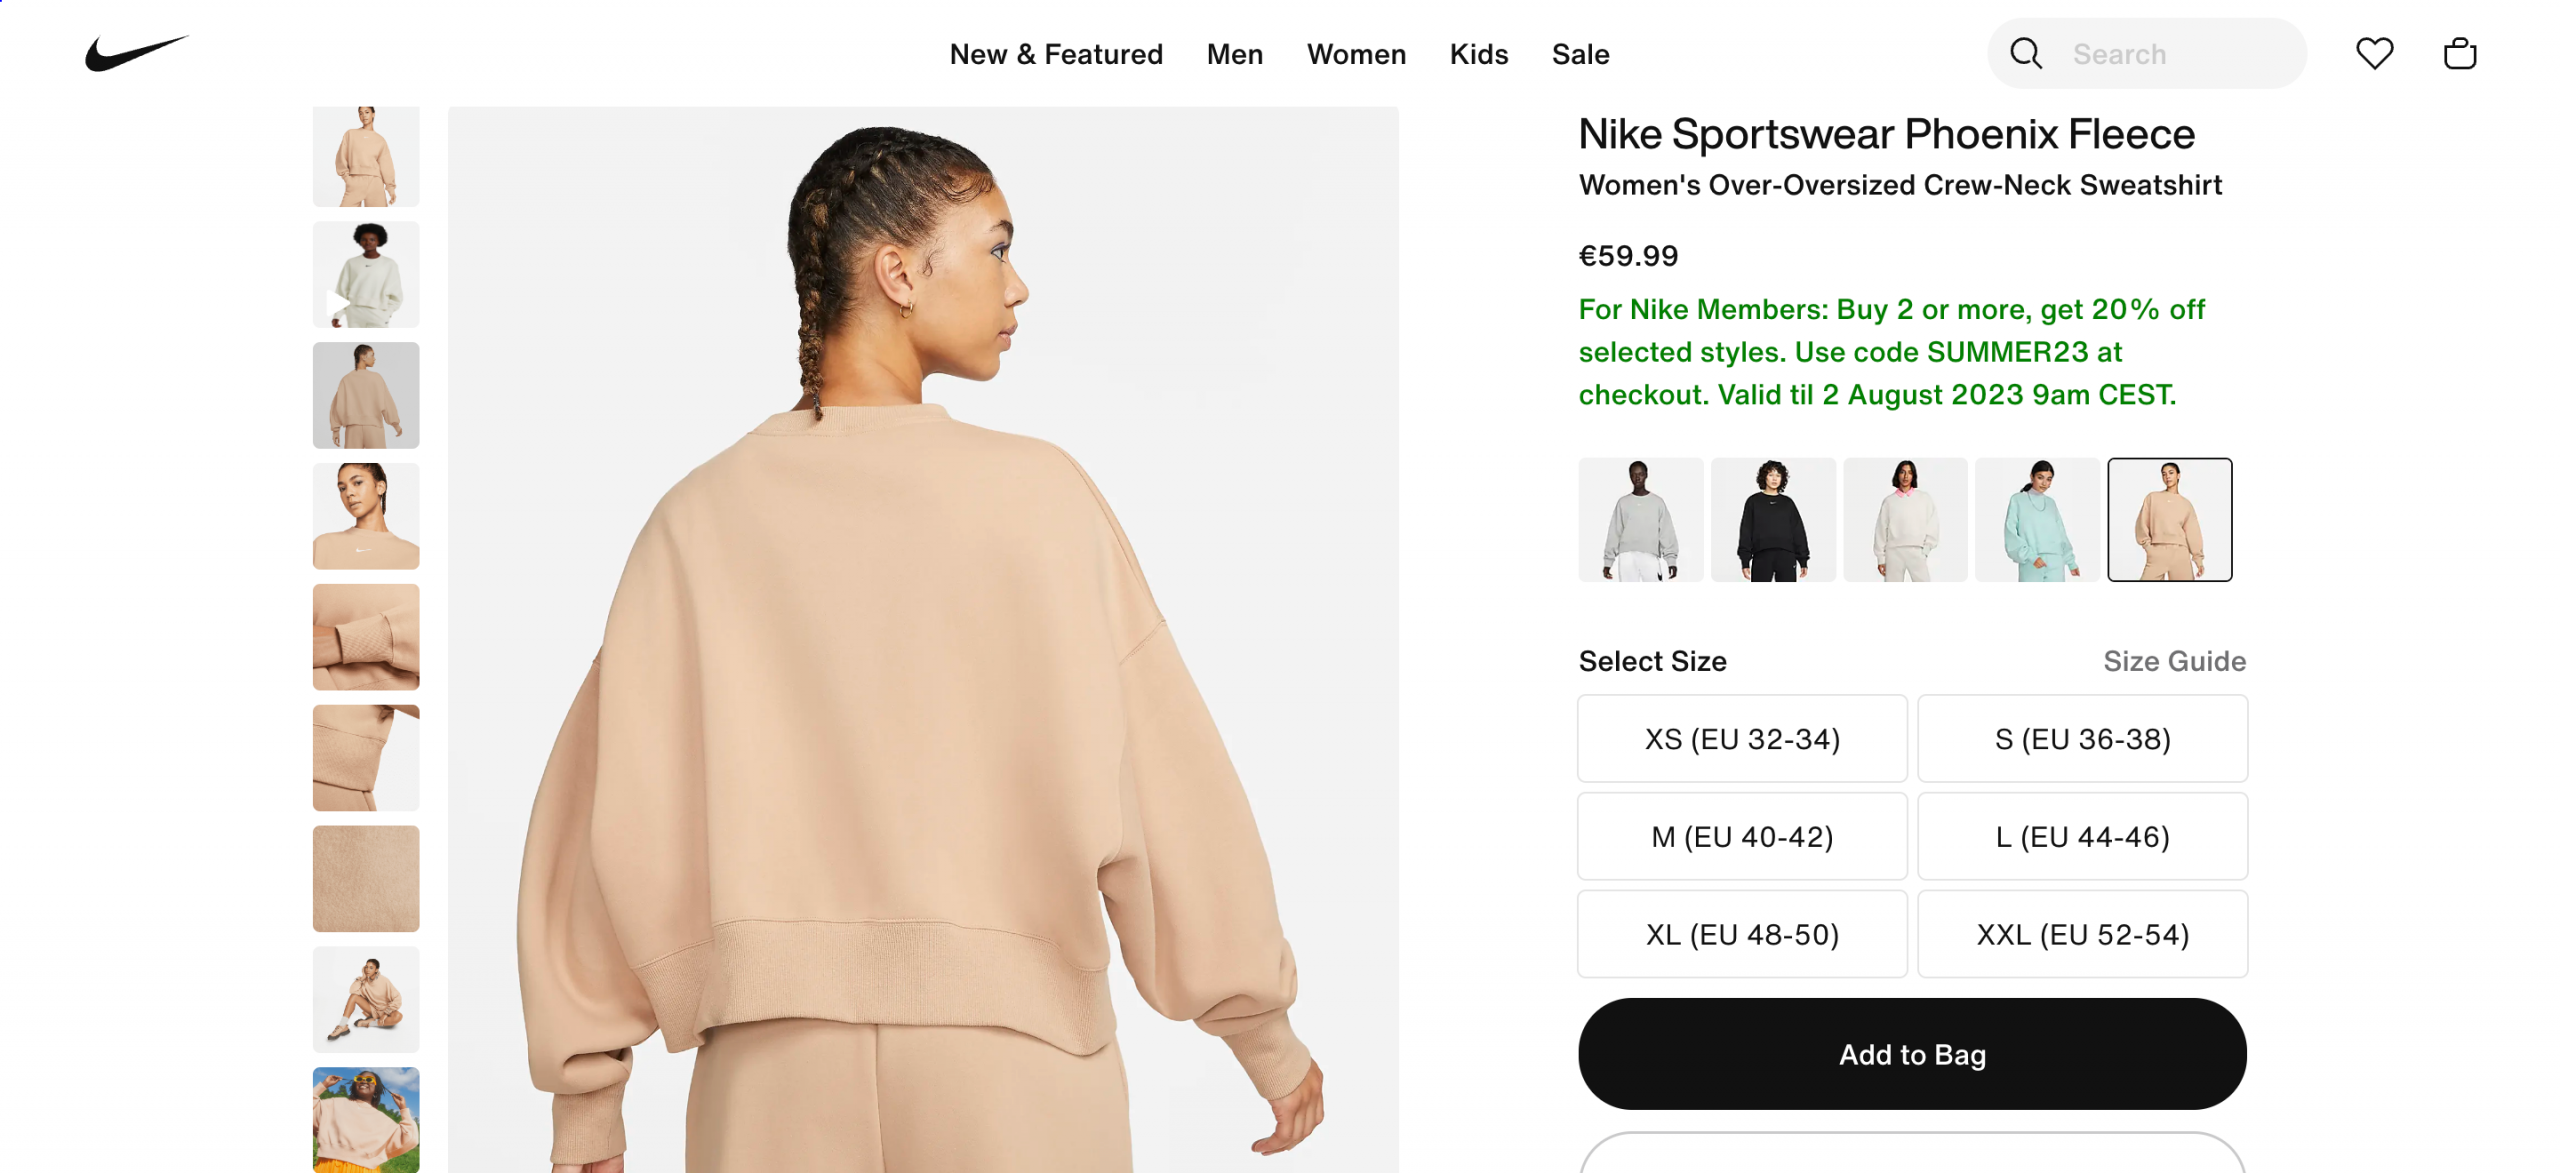Navigate to Women menu item
The width and height of the screenshot is (2560, 1173).
click(x=1357, y=52)
